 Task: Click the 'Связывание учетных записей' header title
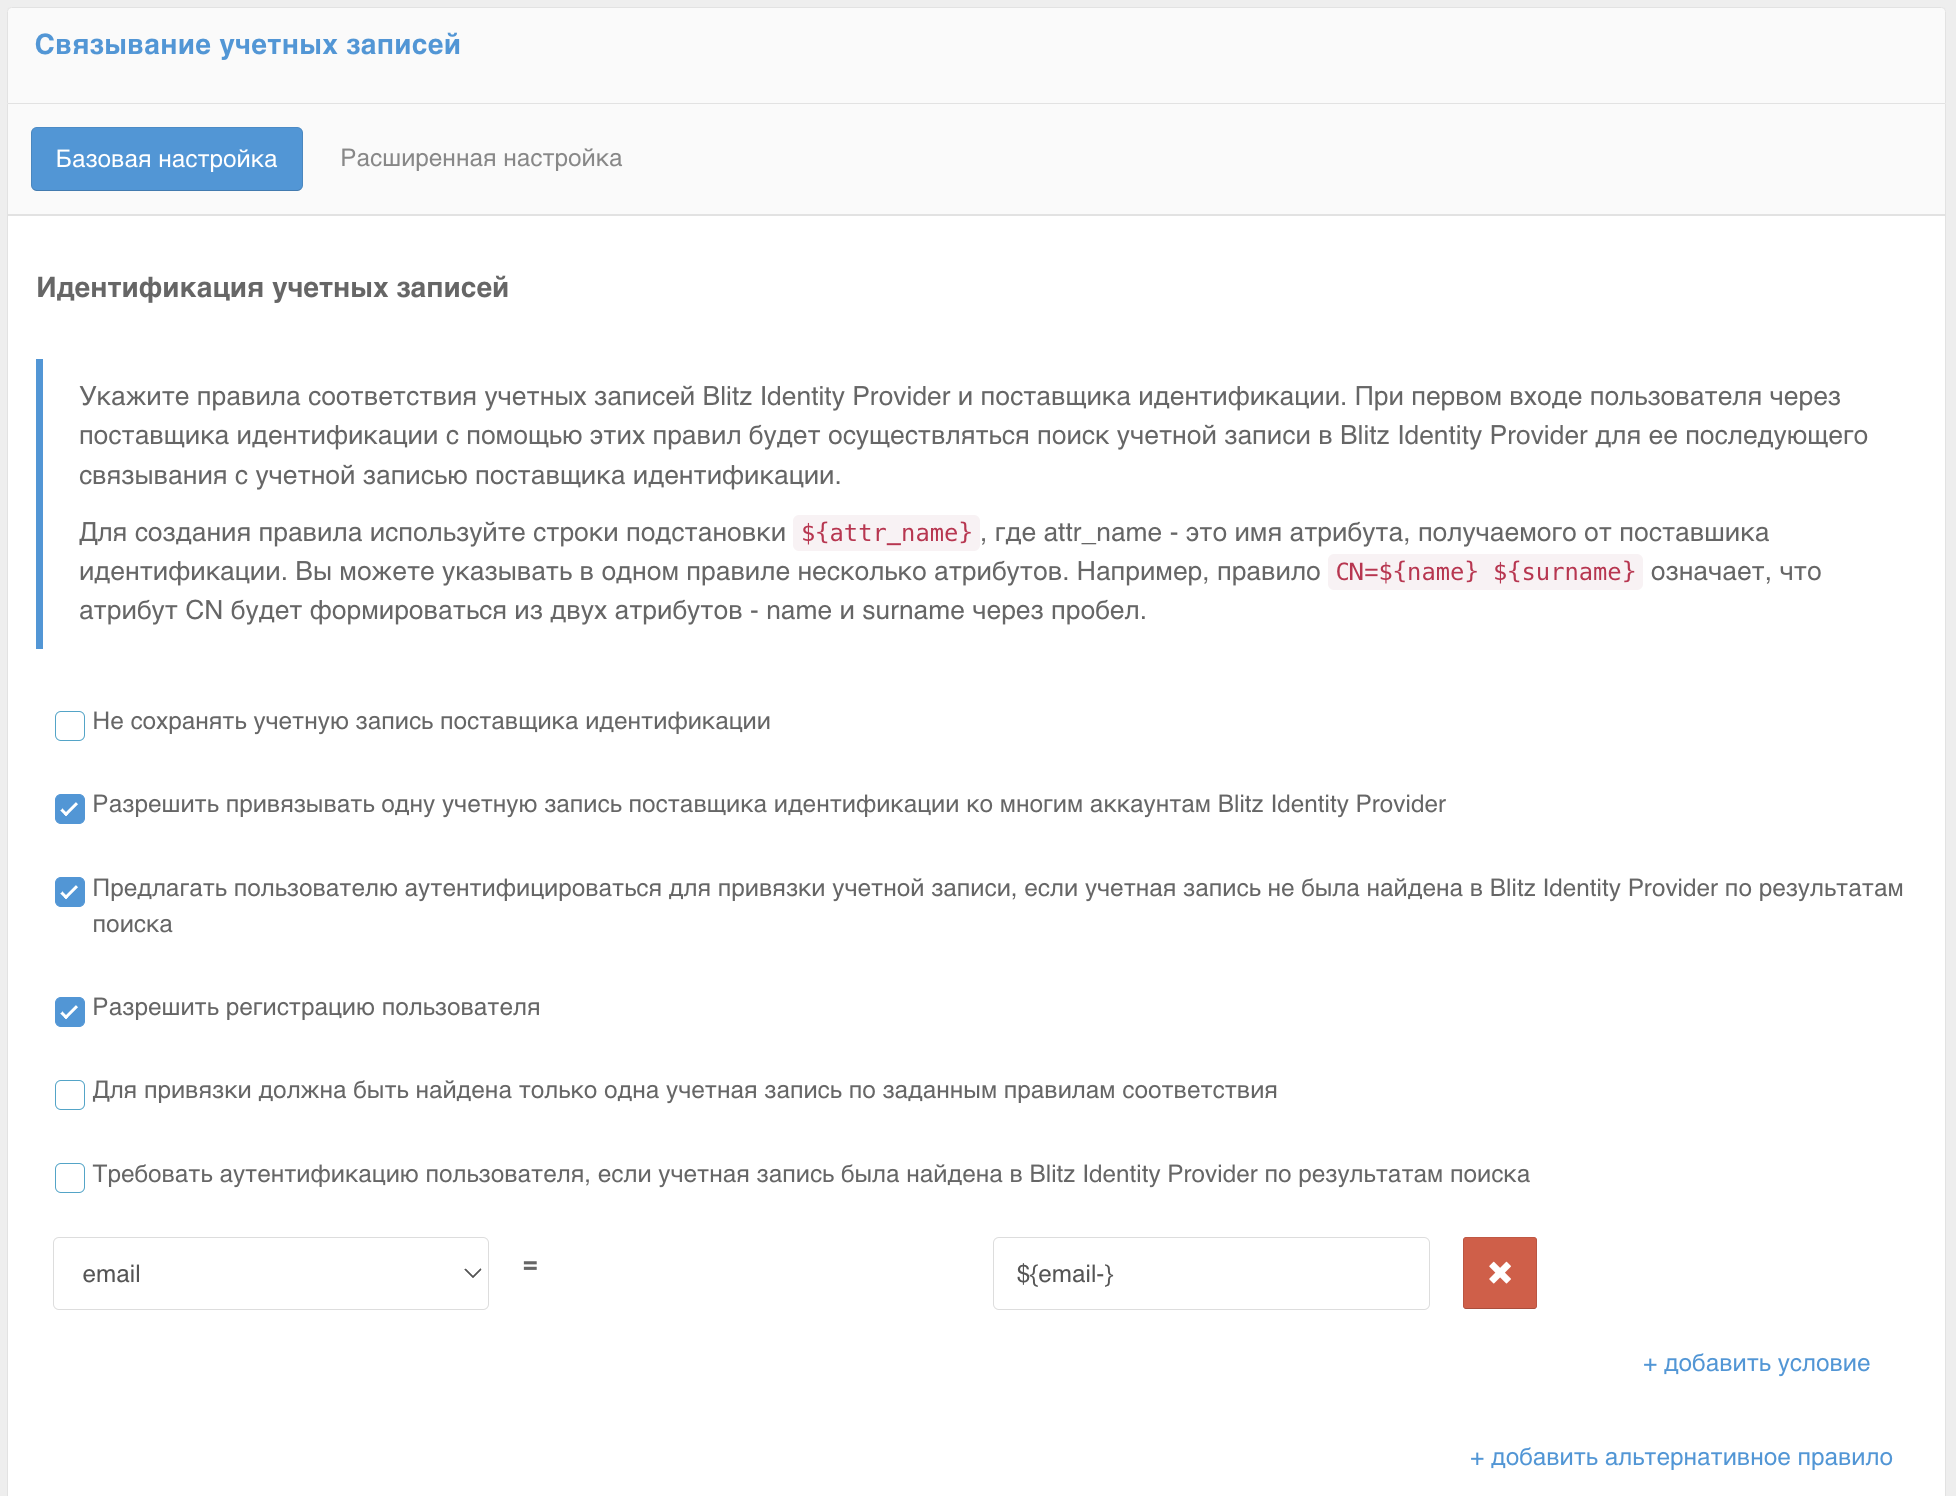pos(247,45)
